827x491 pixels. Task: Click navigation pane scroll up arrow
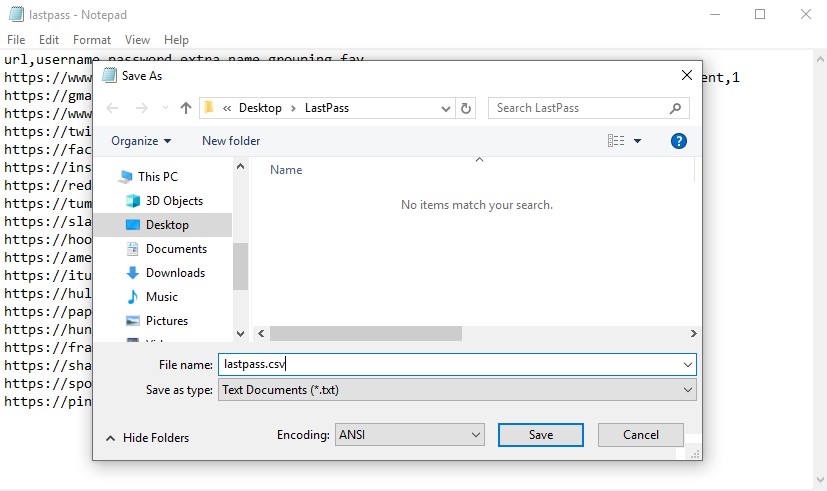point(241,167)
